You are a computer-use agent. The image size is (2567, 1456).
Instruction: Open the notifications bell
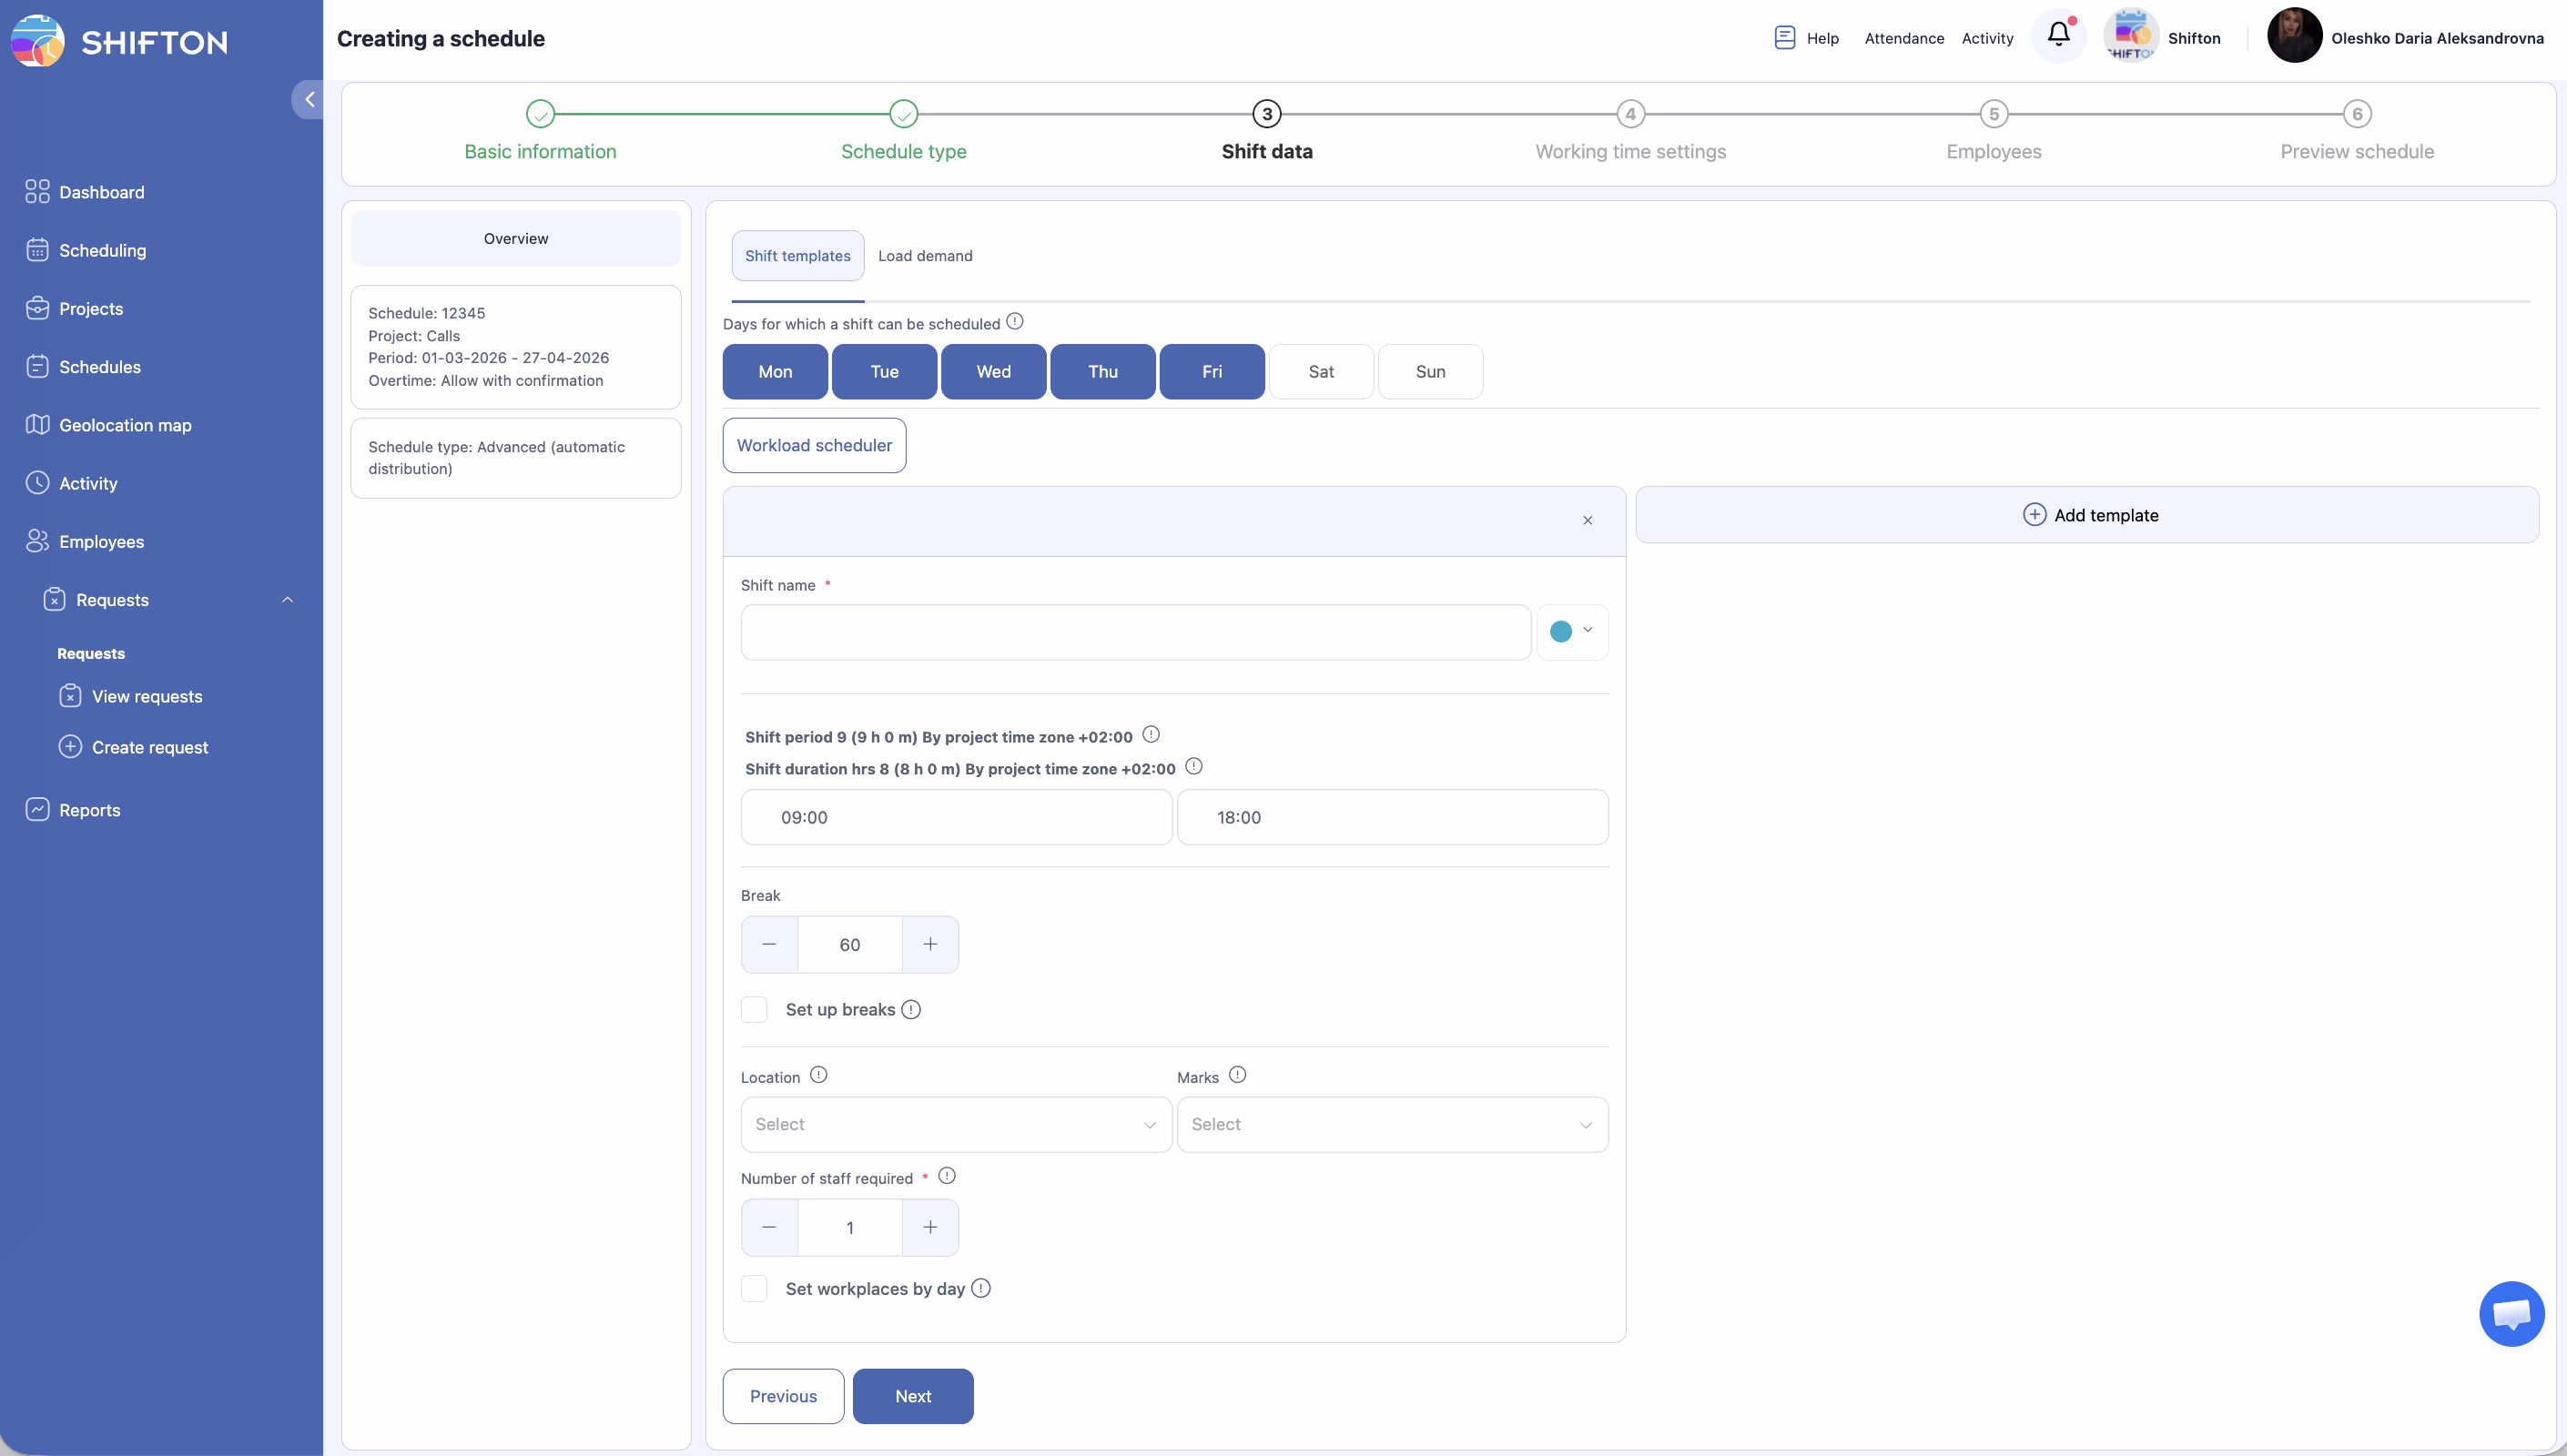coord(2058,35)
